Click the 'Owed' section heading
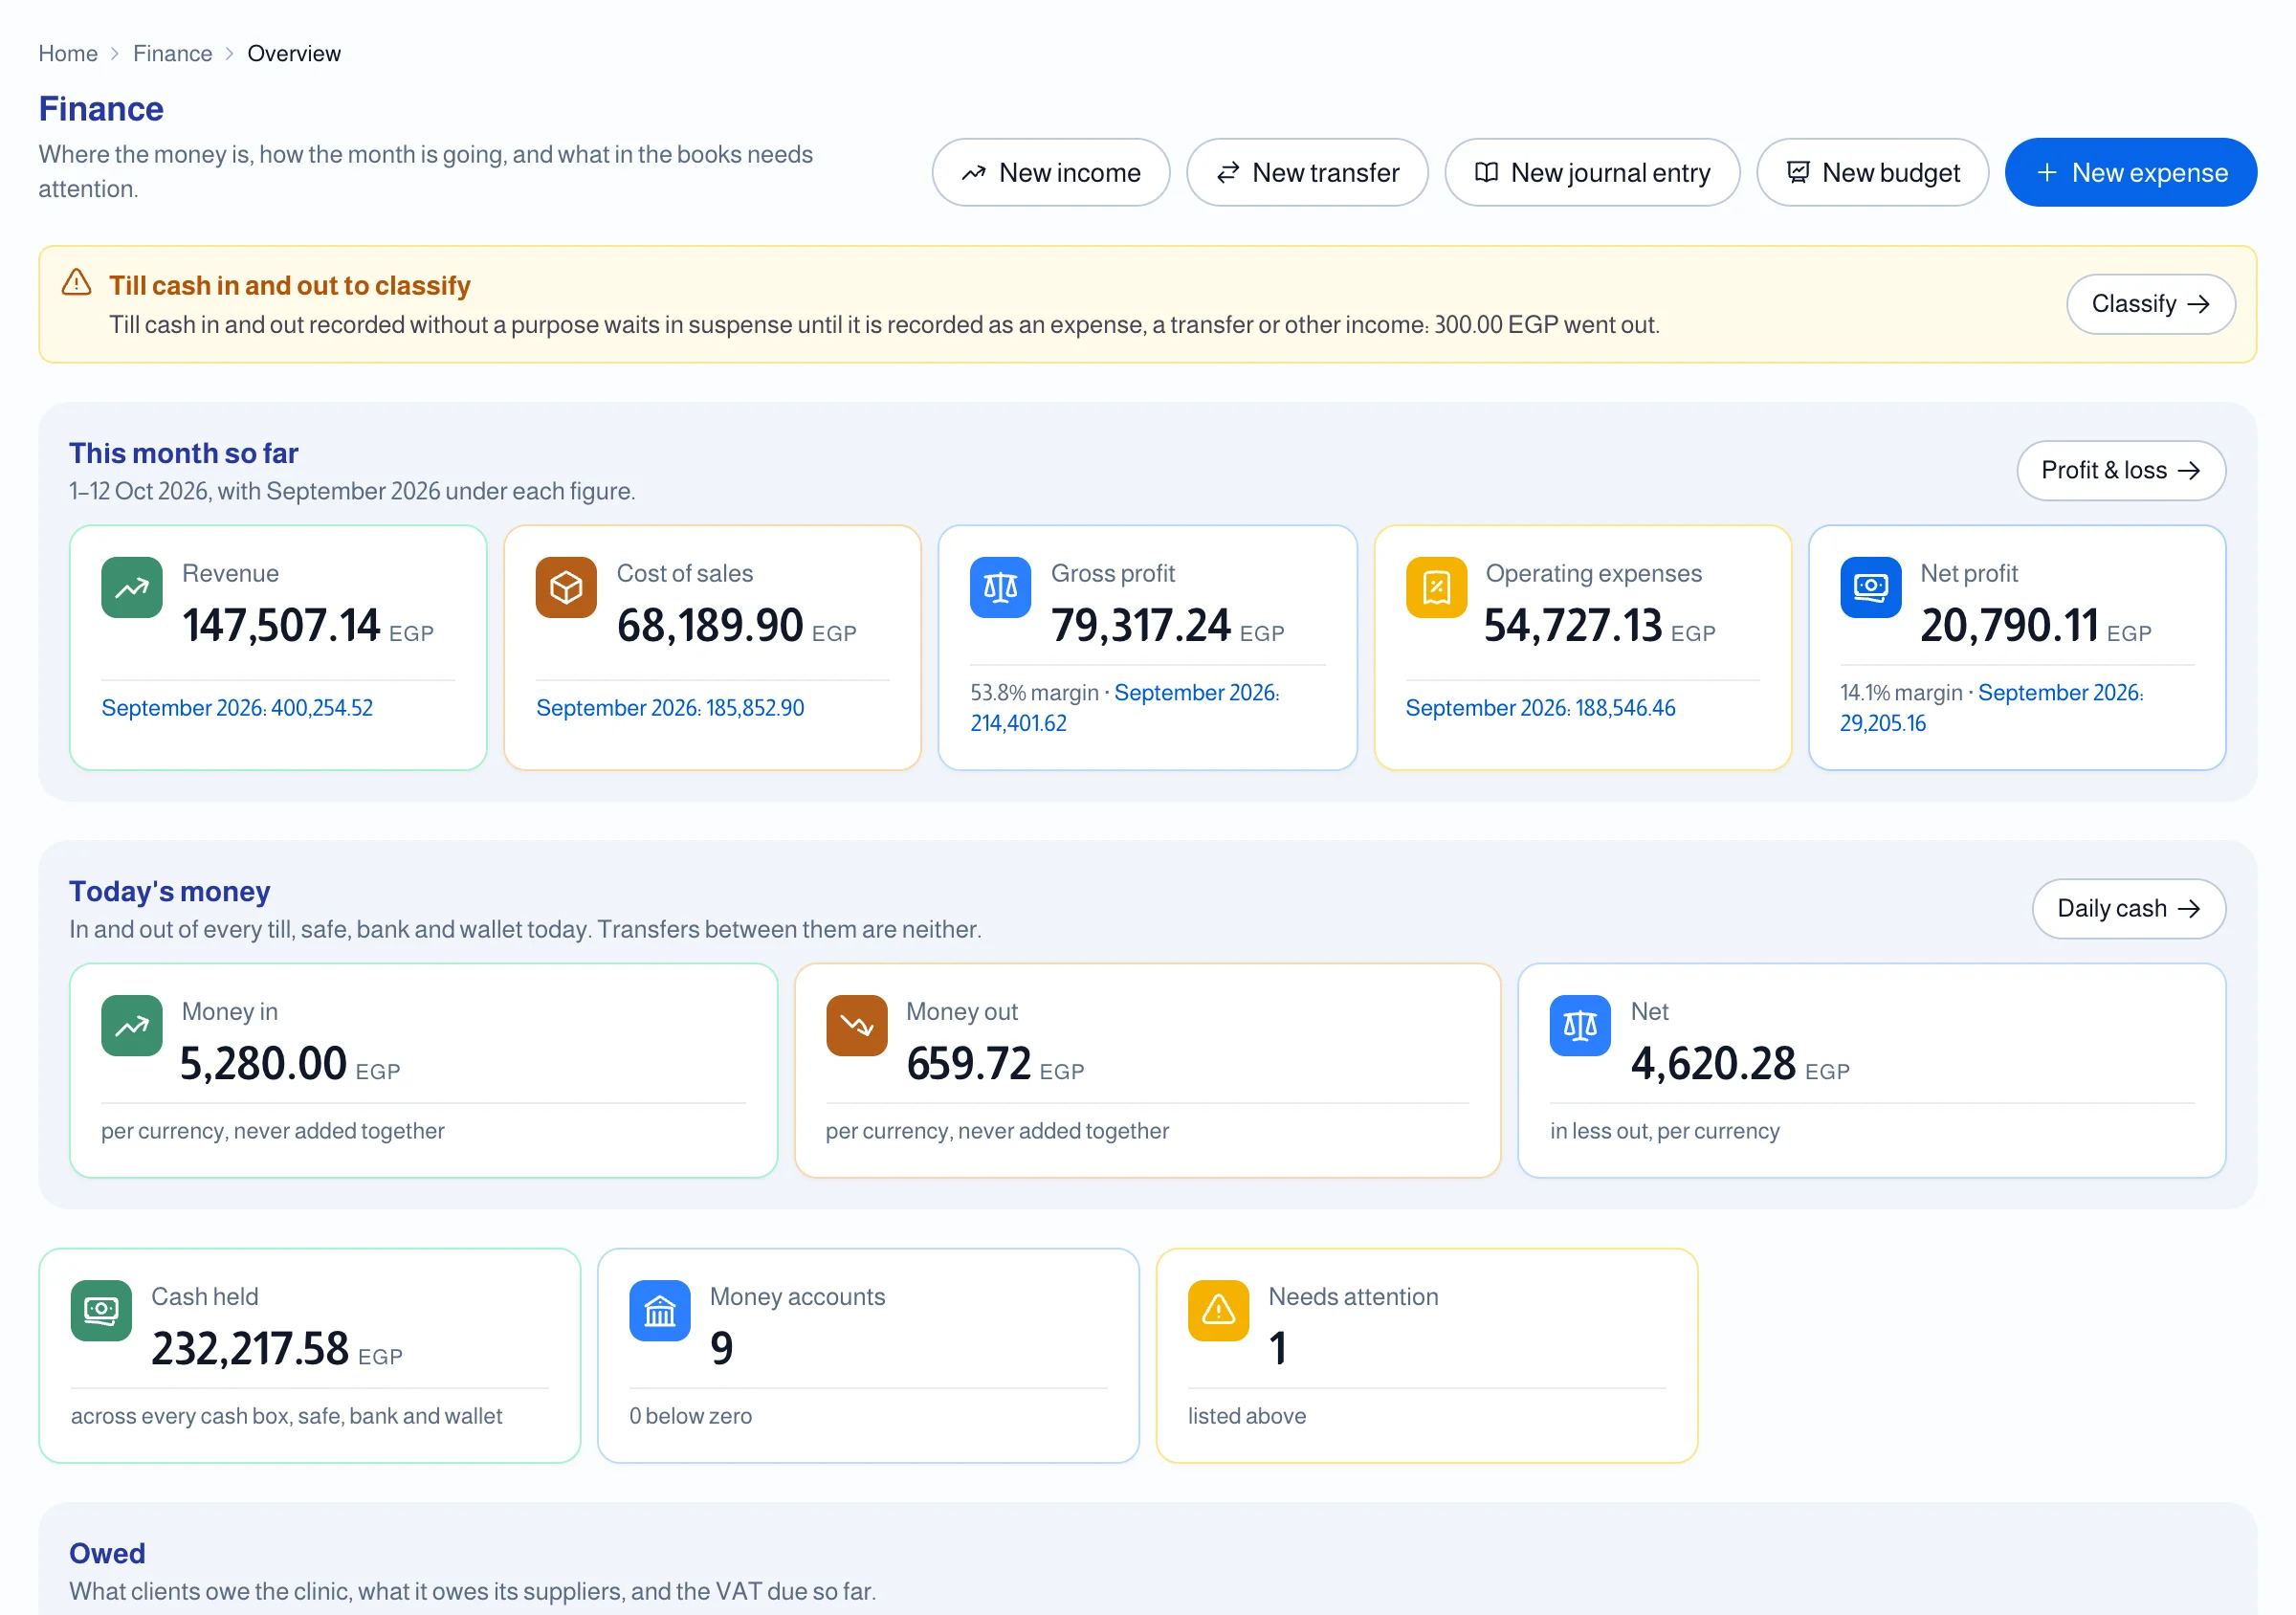The width and height of the screenshot is (2296, 1615). 107,1553
